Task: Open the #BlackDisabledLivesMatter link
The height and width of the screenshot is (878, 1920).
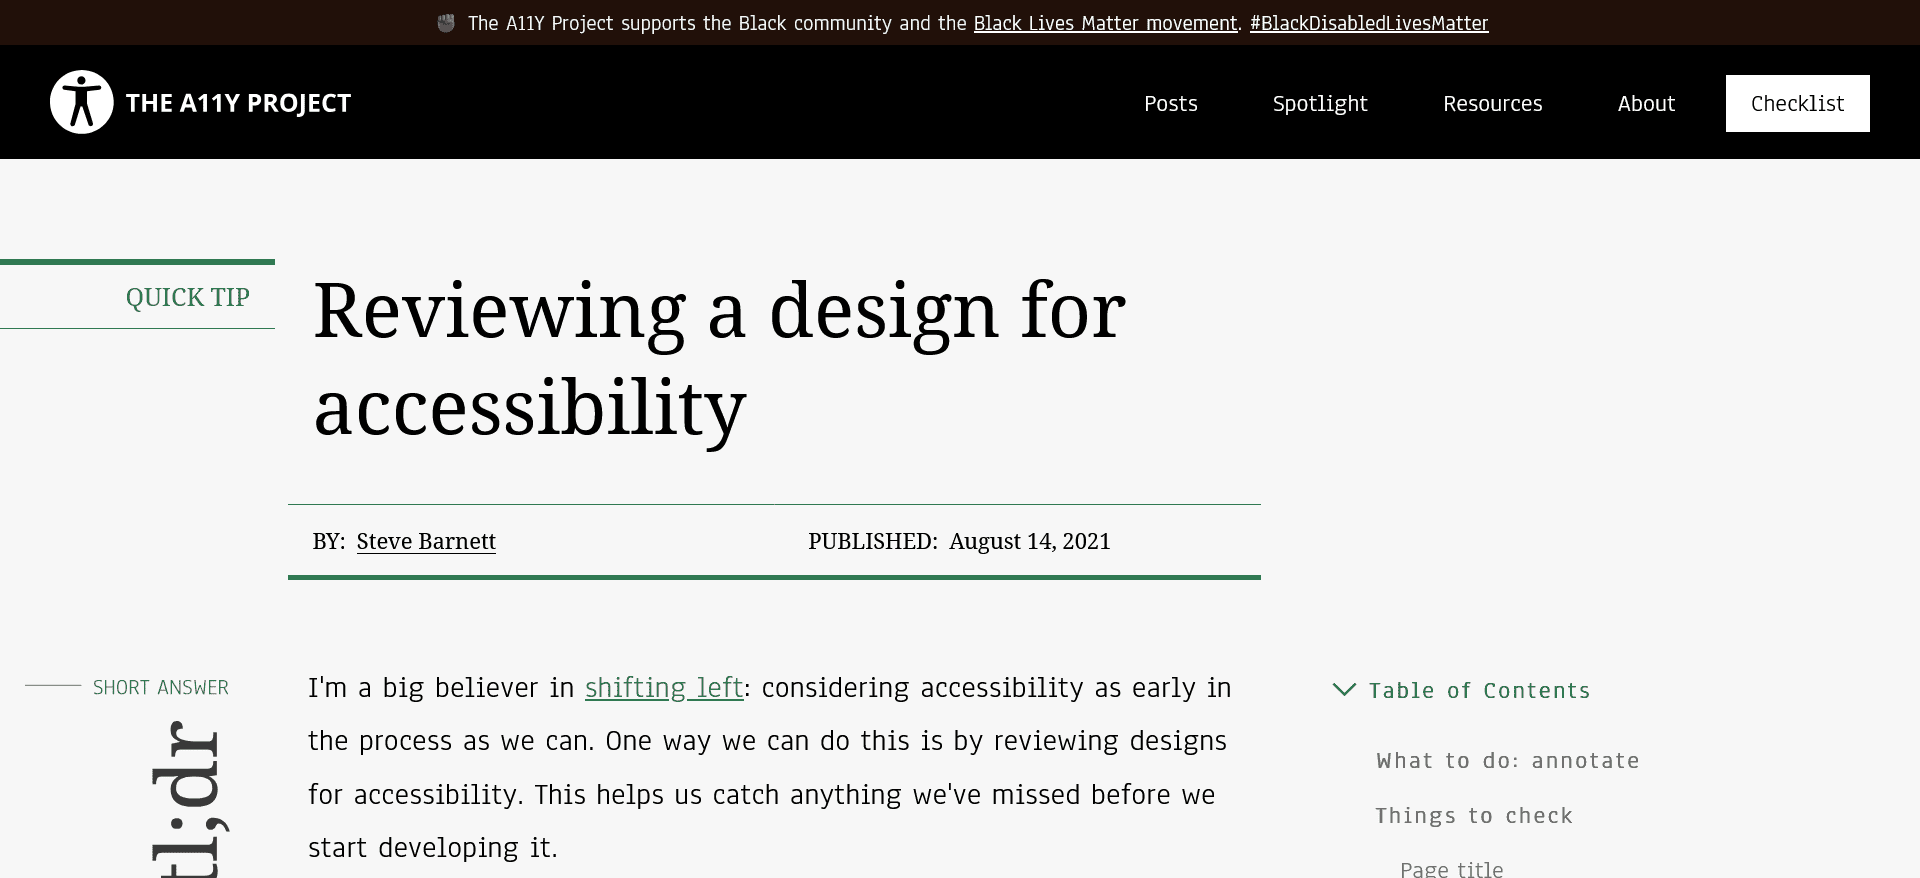Action: pyautogui.click(x=1368, y=23)
